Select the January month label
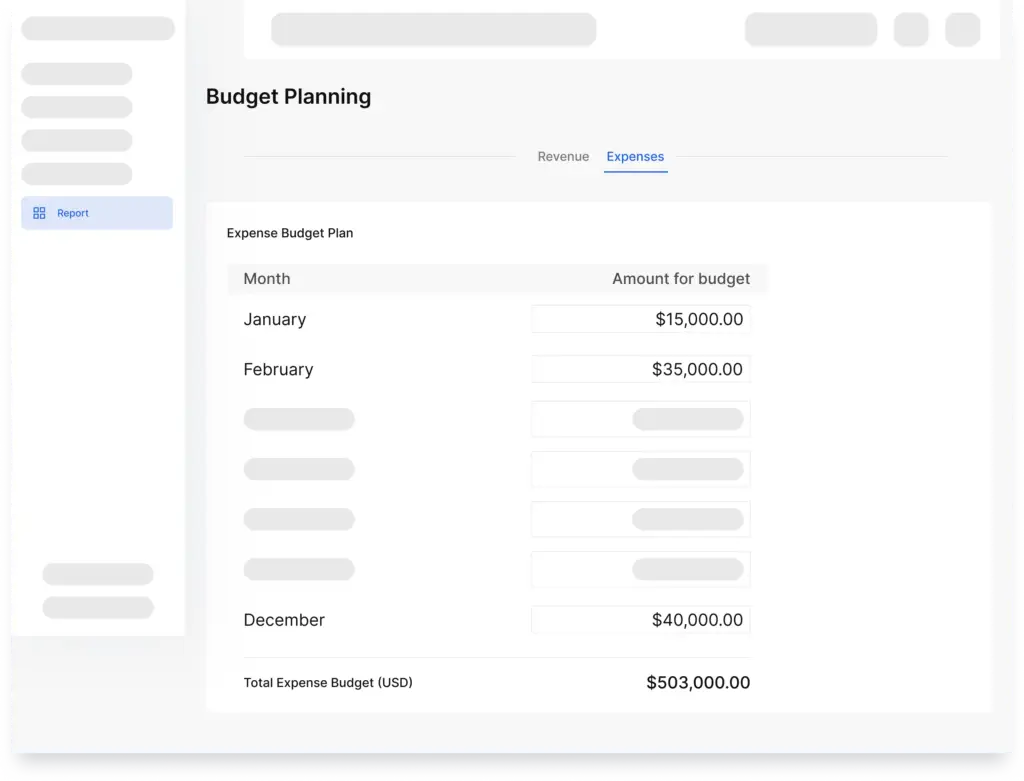The image size is (1024, 781). (275, 320)
